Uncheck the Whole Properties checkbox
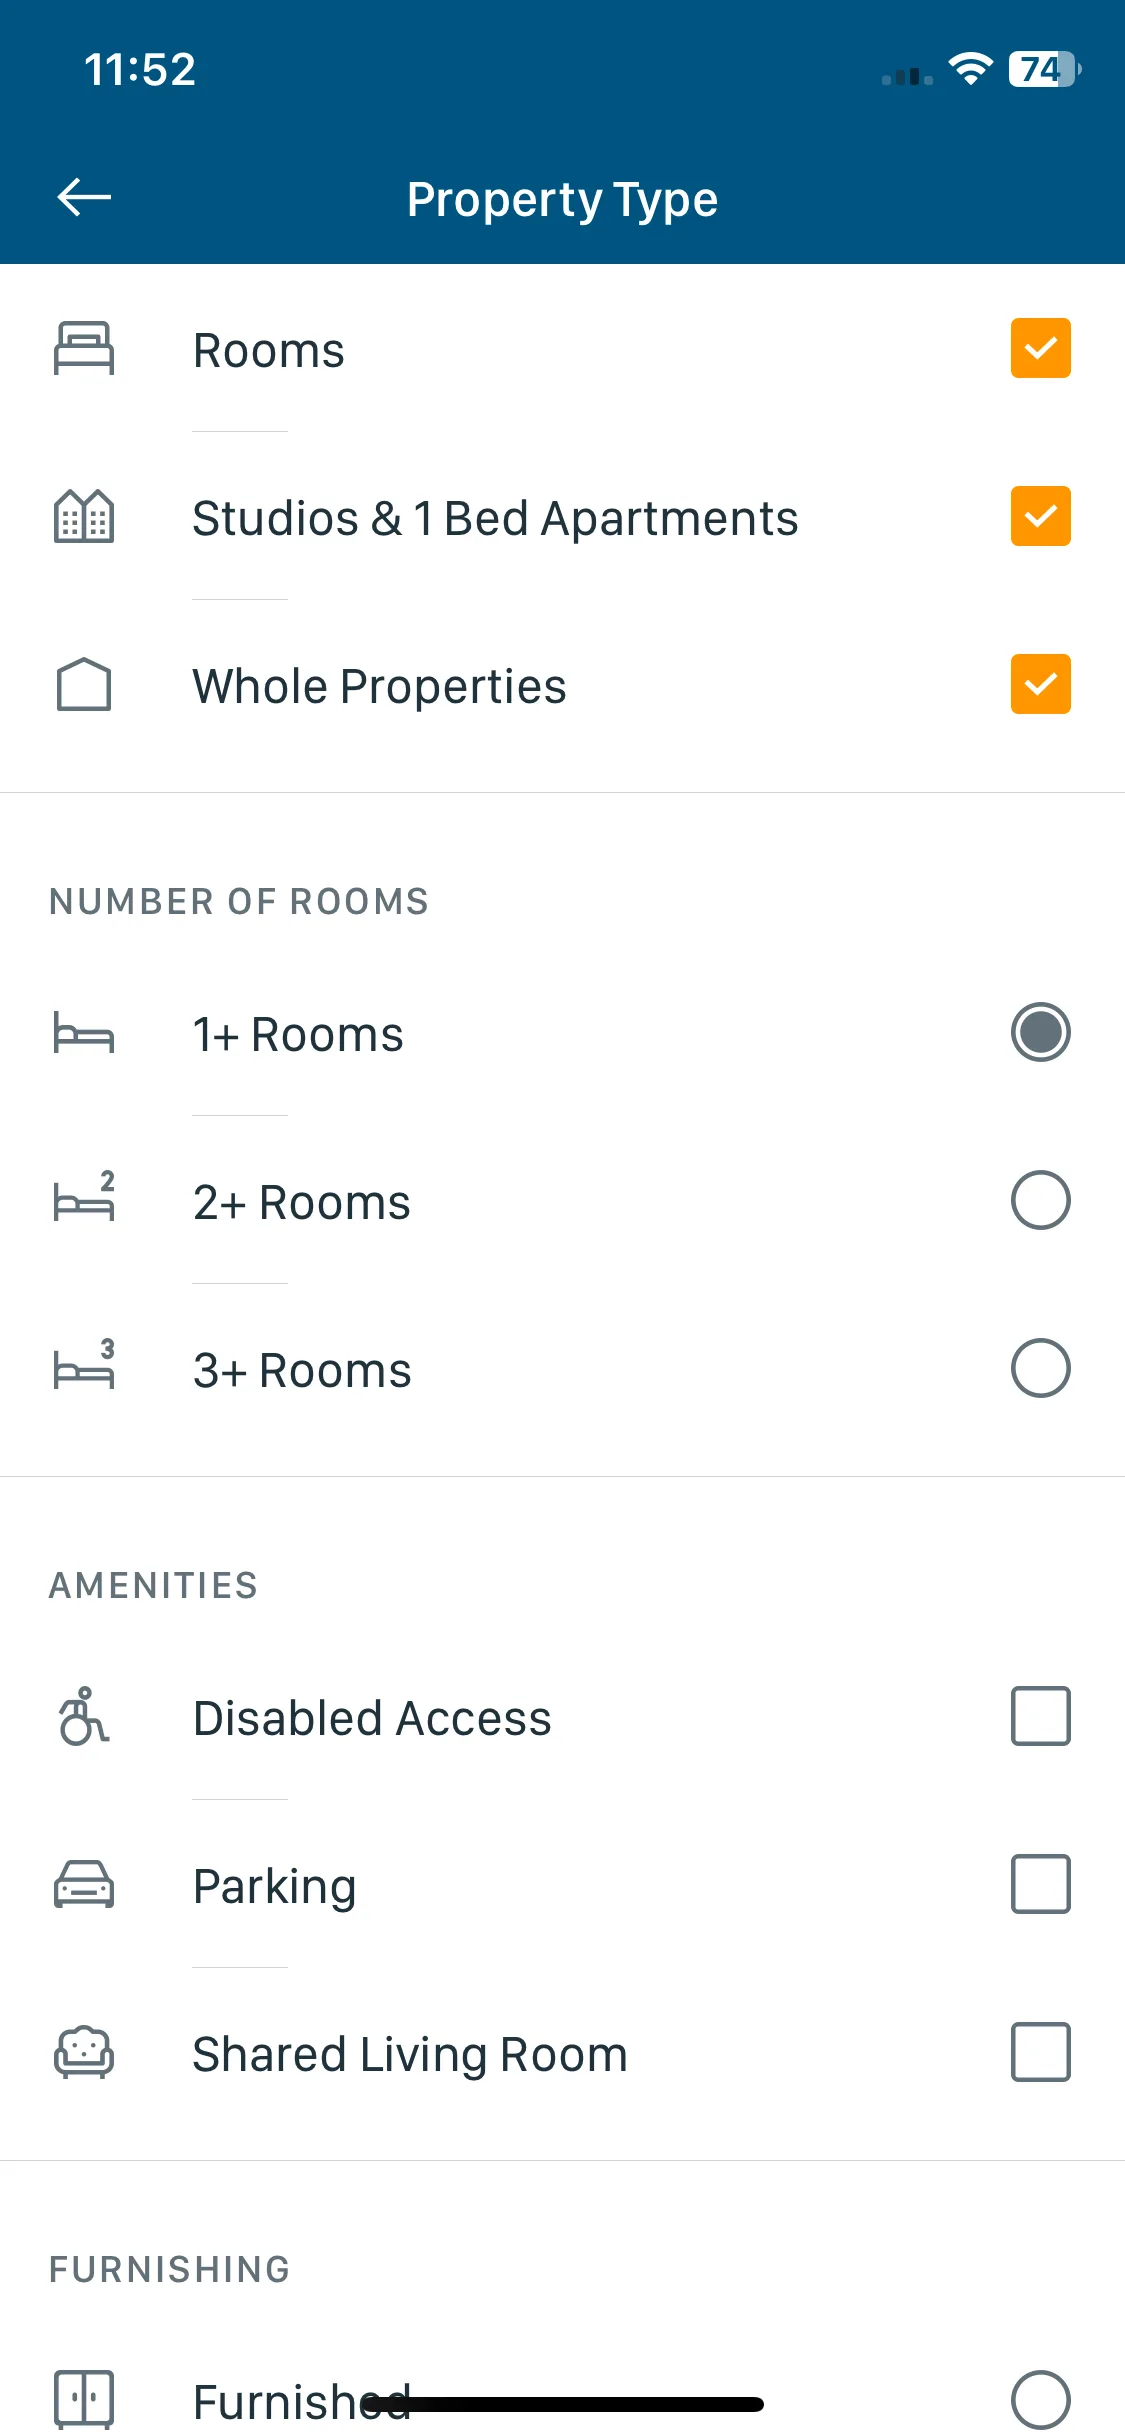The width and height of the screenshot is (1125, 2436). tap(1040, 684)
